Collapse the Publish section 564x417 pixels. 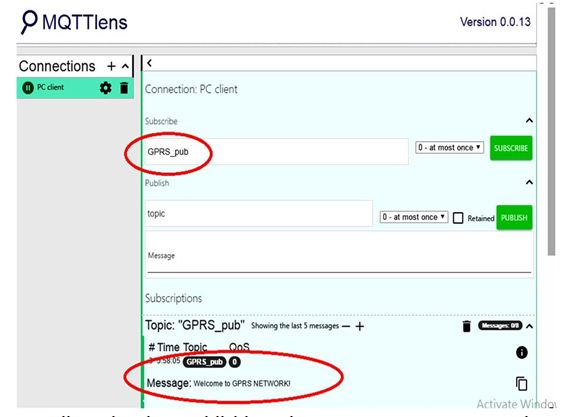click(x=529, y=182)
